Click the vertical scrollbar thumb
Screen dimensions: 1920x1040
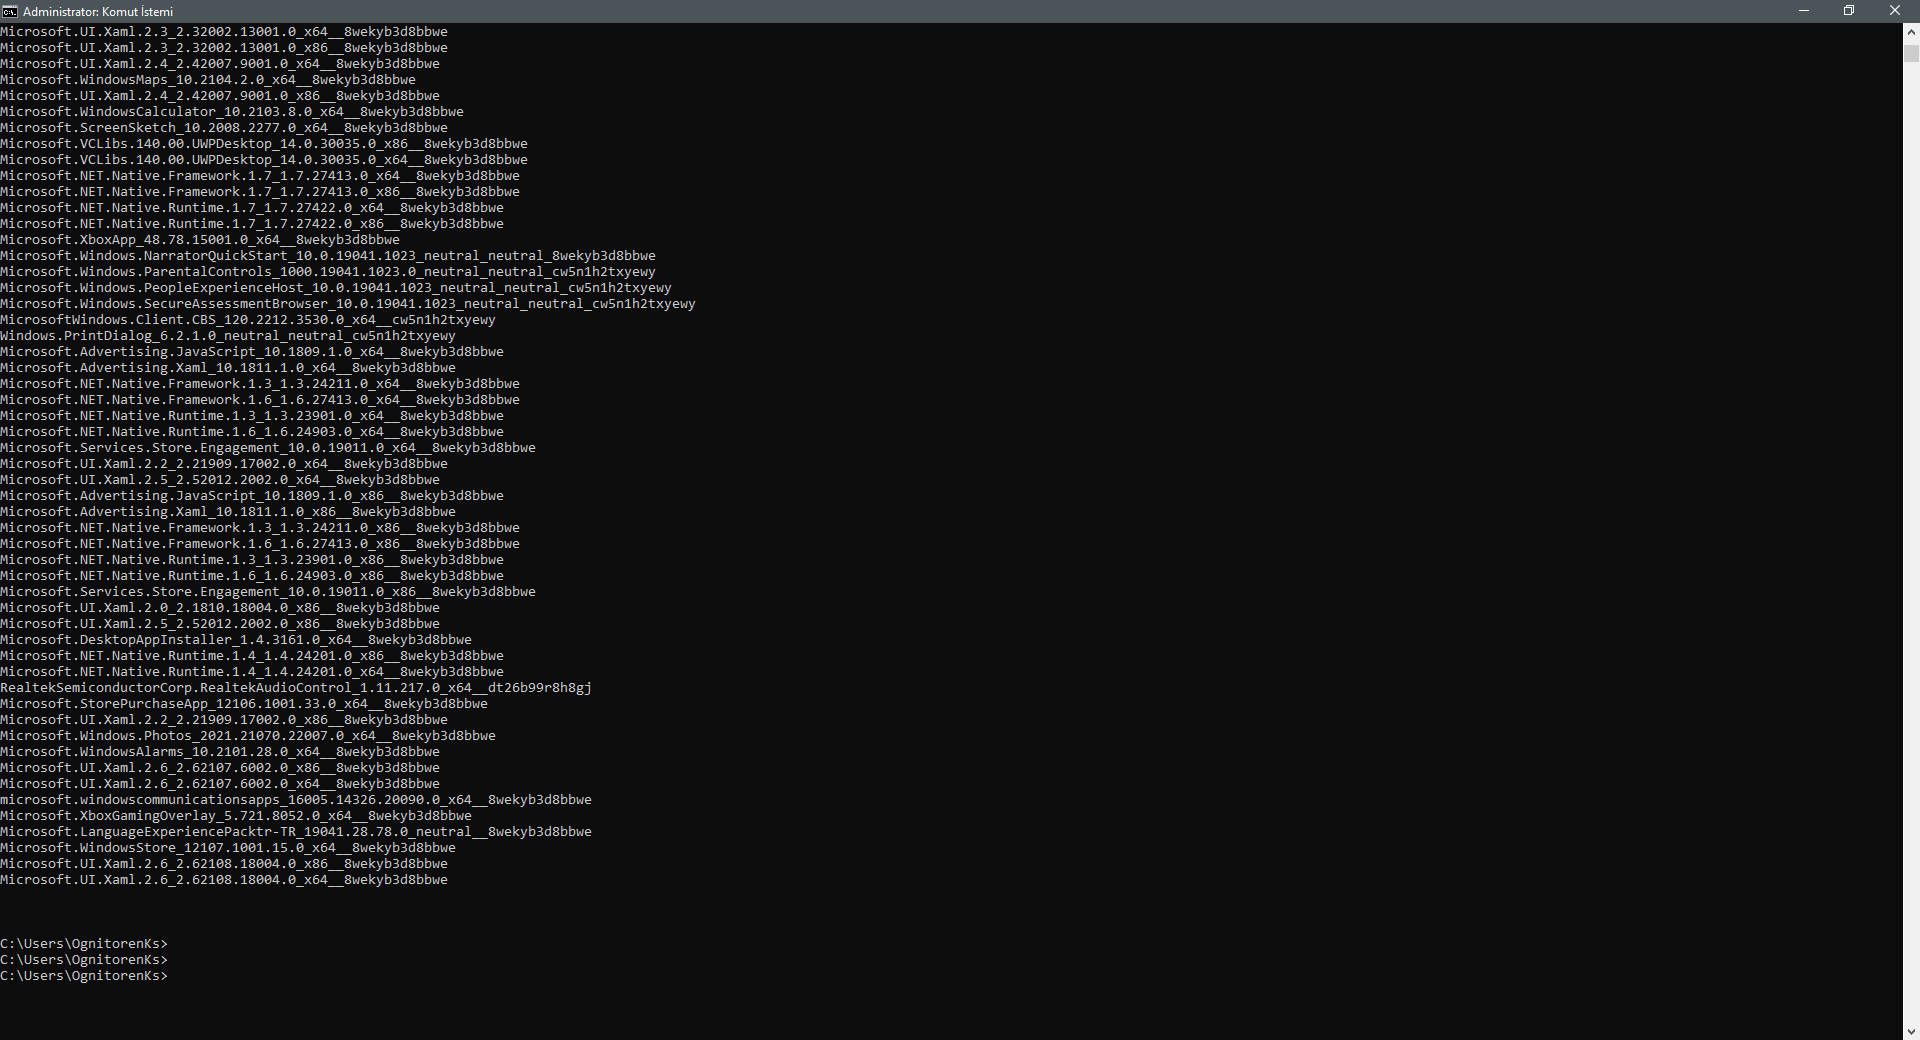pyautogui.click(x=1911, y=54)
